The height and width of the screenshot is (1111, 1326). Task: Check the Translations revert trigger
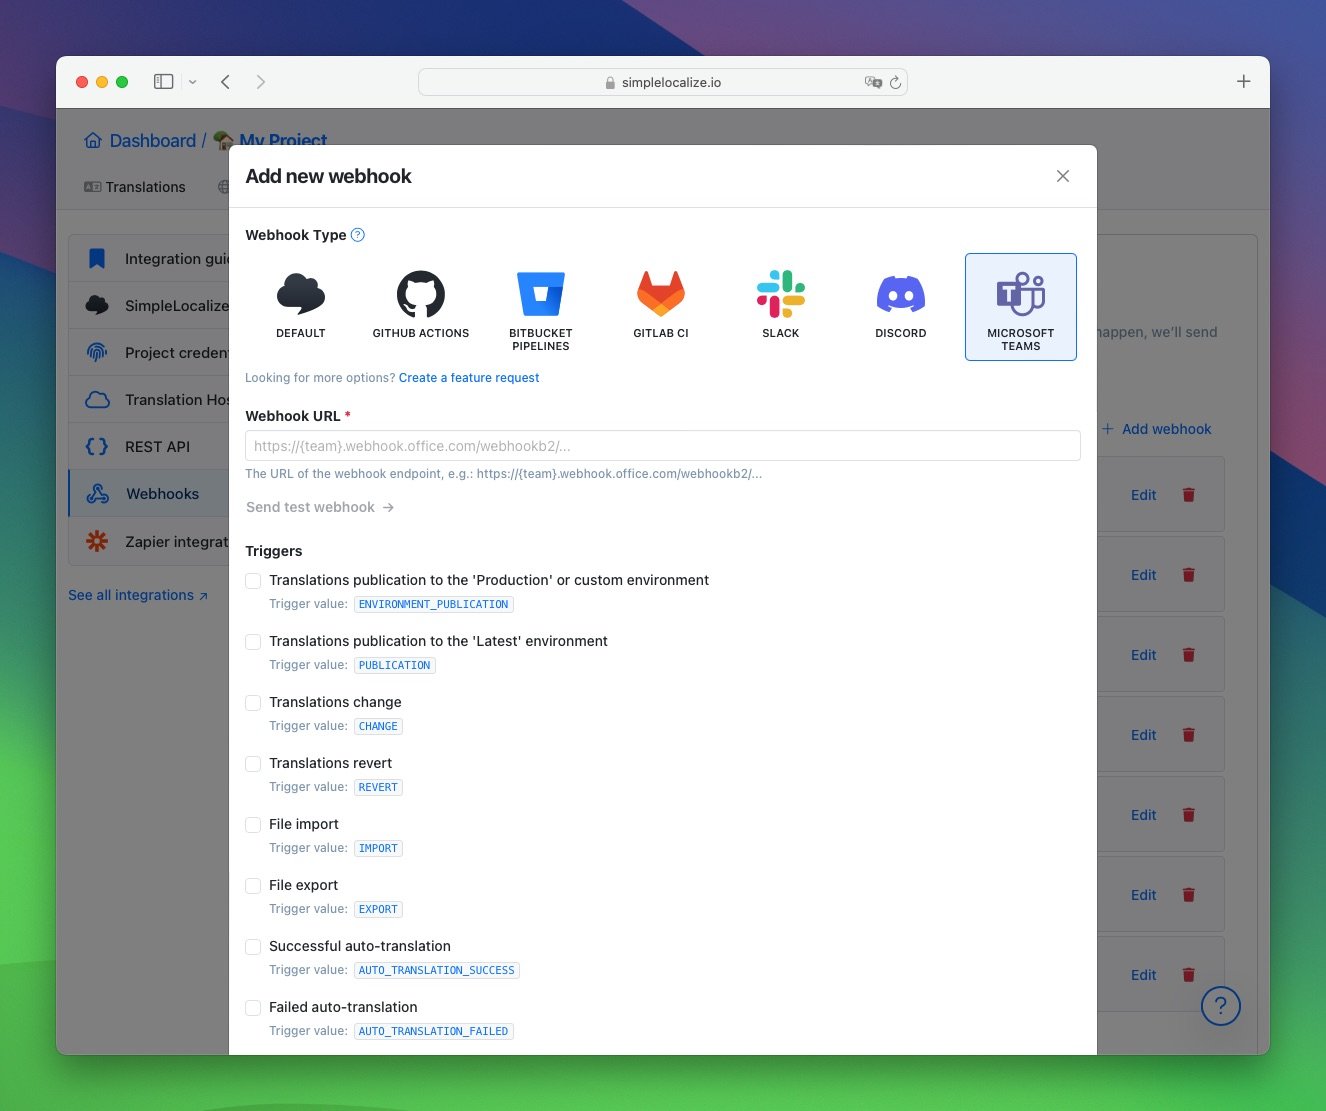coord(253,764)
